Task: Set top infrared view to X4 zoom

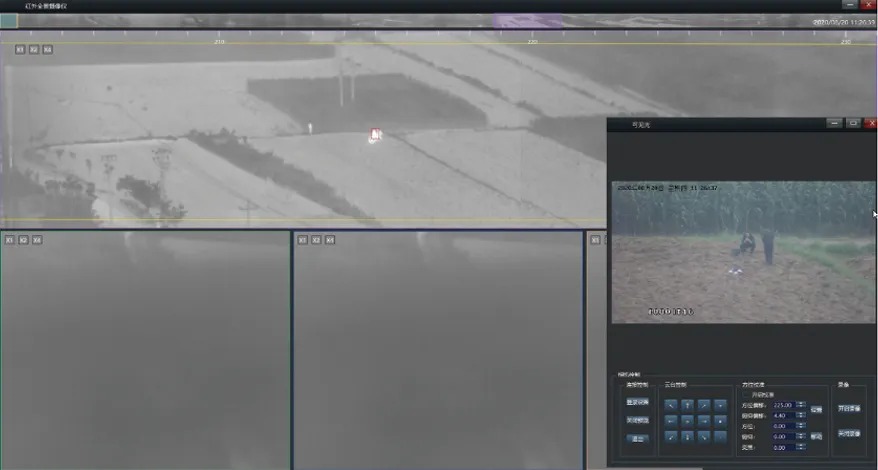Action: point(47,49)
